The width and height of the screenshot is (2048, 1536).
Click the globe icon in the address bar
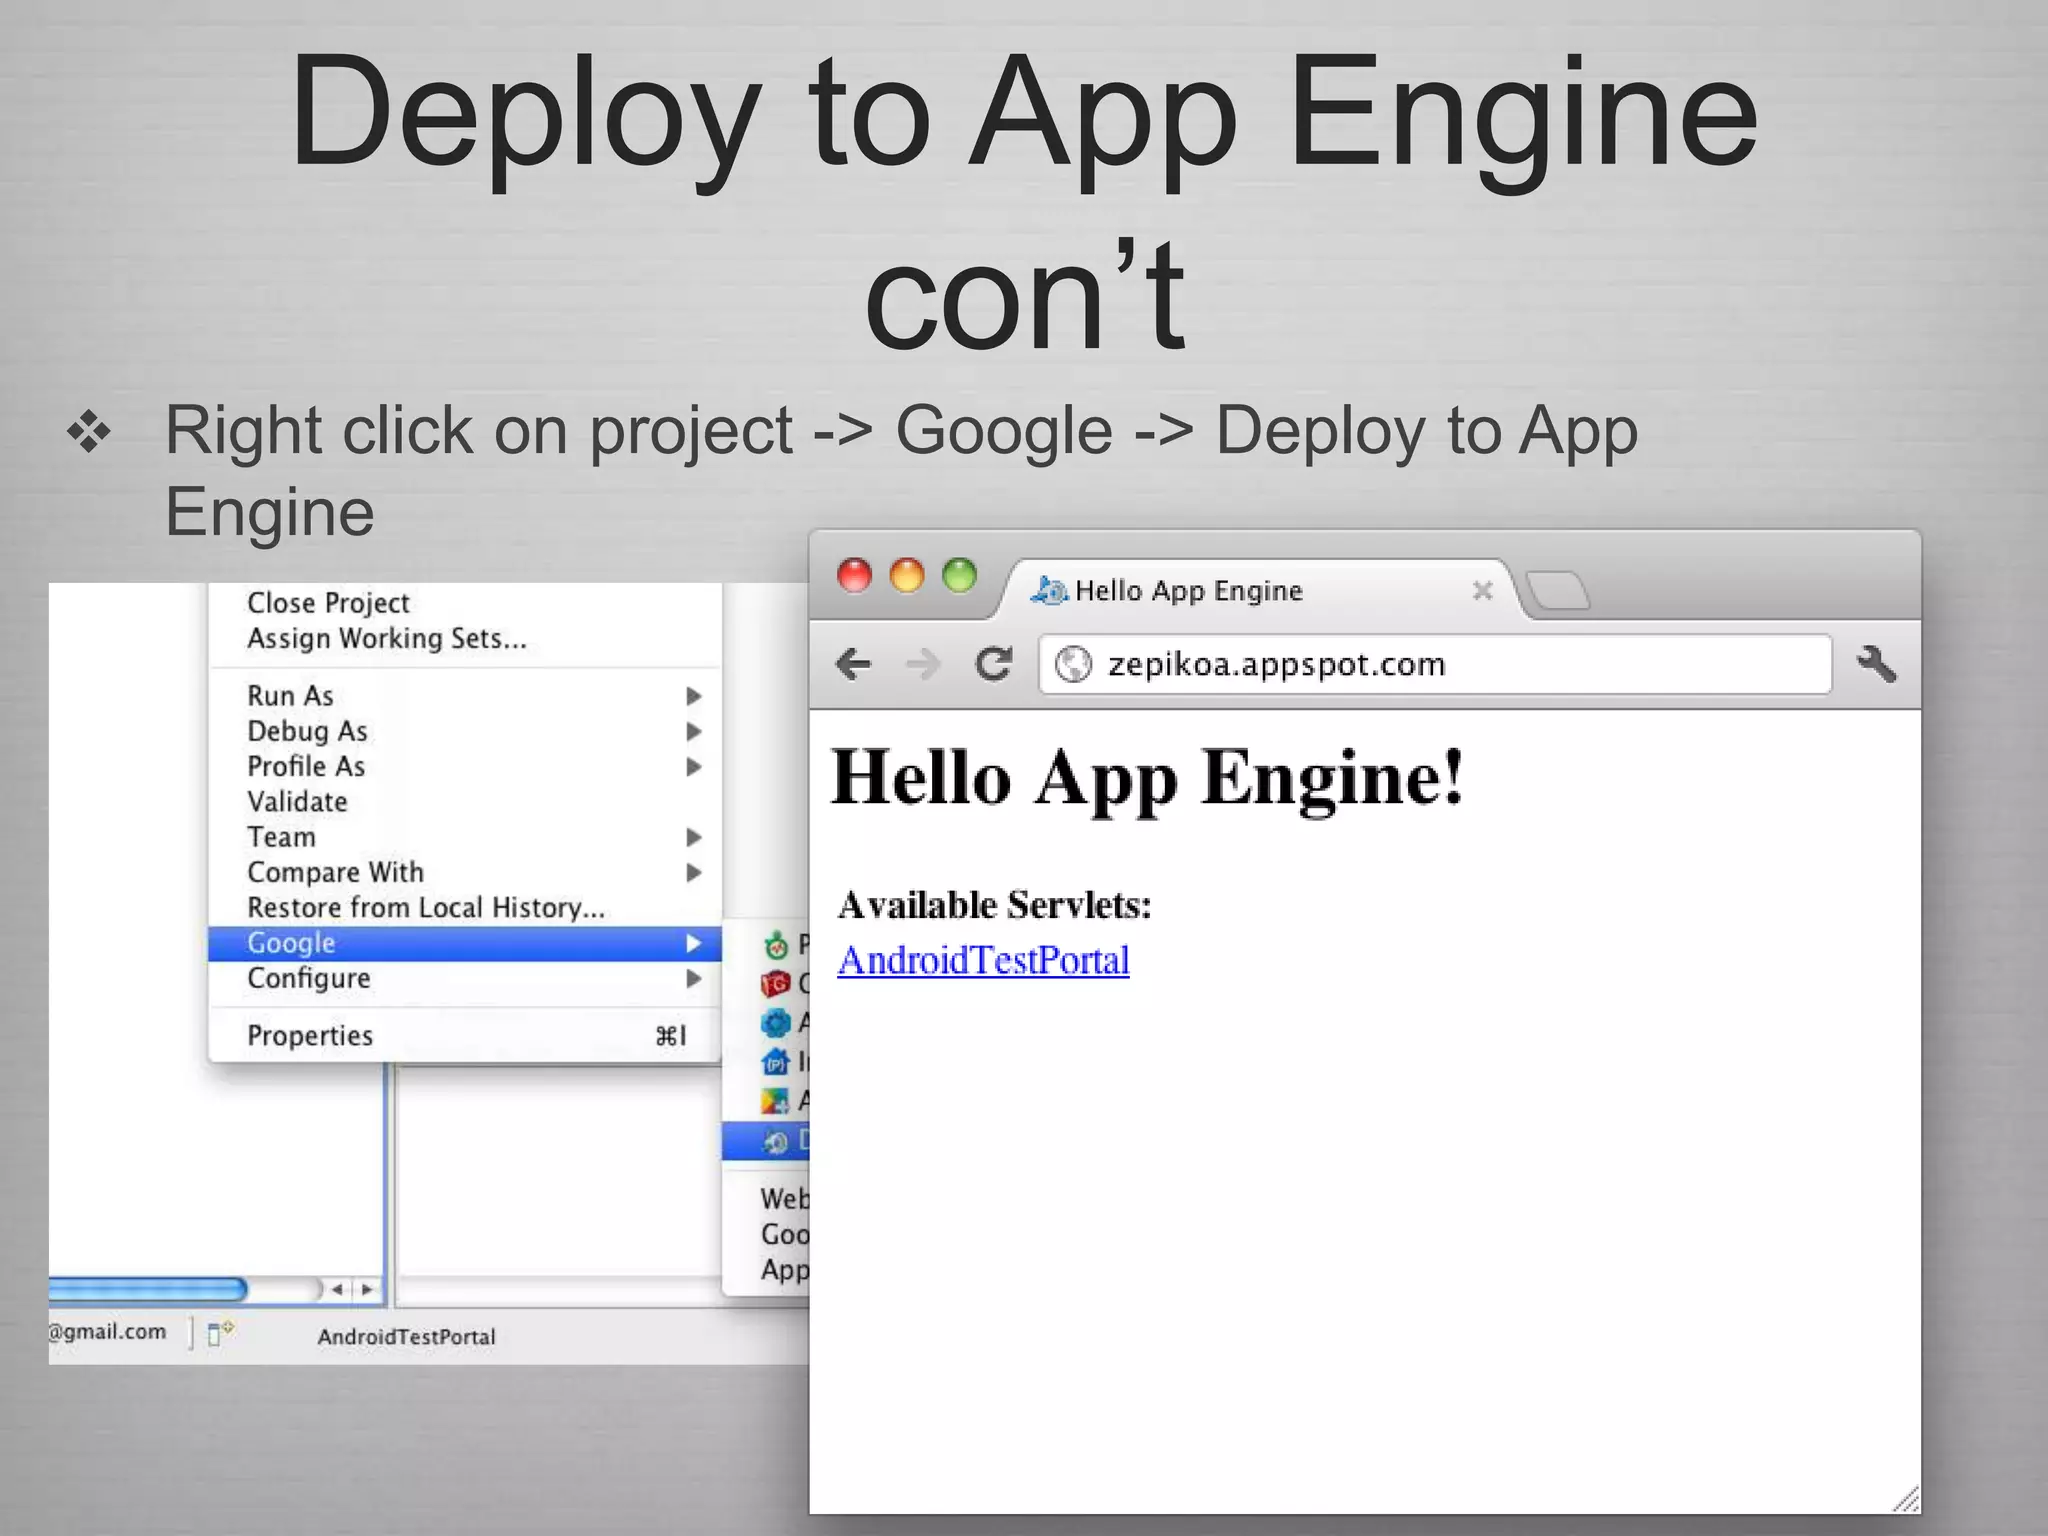click(1074, 664)
